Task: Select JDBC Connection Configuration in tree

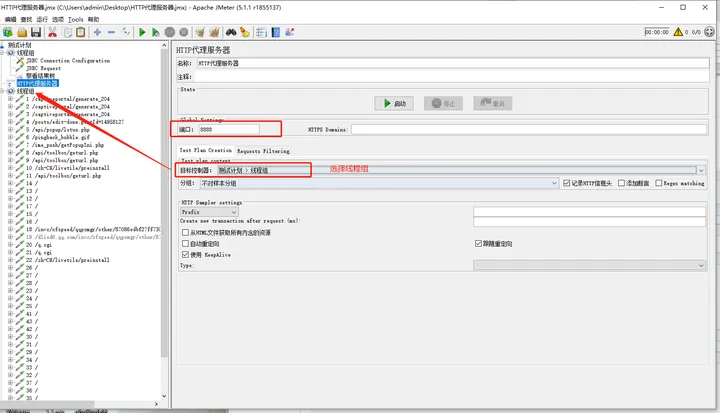Action: click(x=68, y=61)
